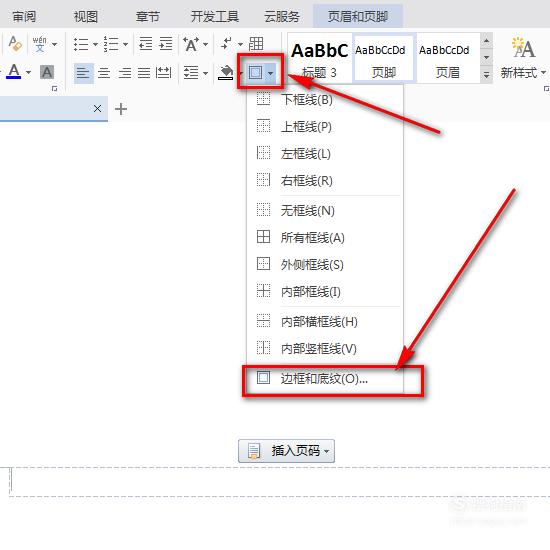Open the 审阅 tab
The image size is (550, 550).
tap(24, 16)
